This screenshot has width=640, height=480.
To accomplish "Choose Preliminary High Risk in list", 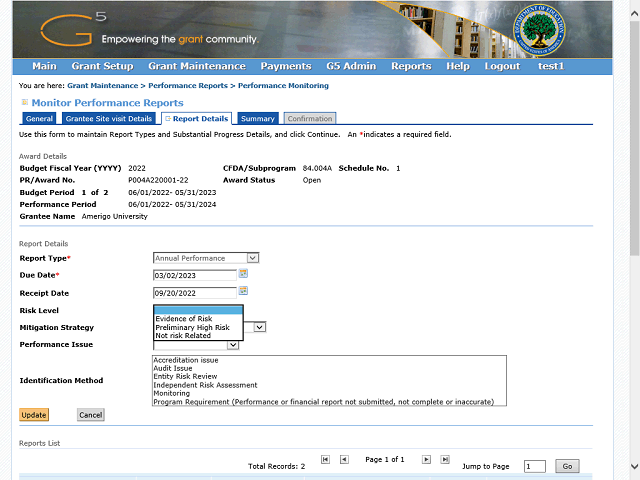I will pyautogui.click(x=192, y=328).
